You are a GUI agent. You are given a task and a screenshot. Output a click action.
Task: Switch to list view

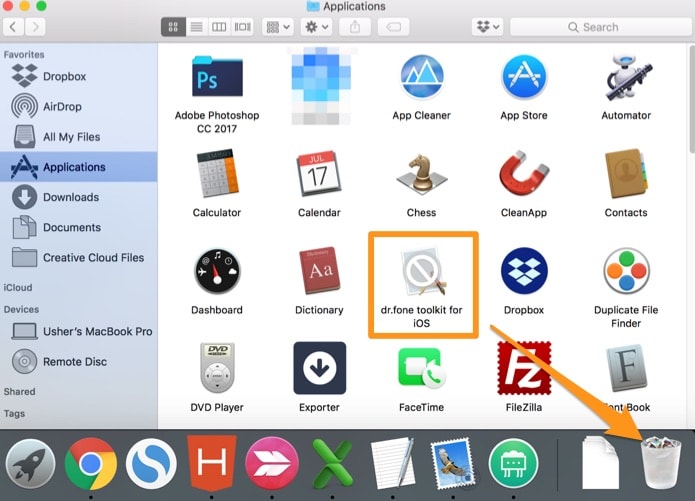click(196, 27)
